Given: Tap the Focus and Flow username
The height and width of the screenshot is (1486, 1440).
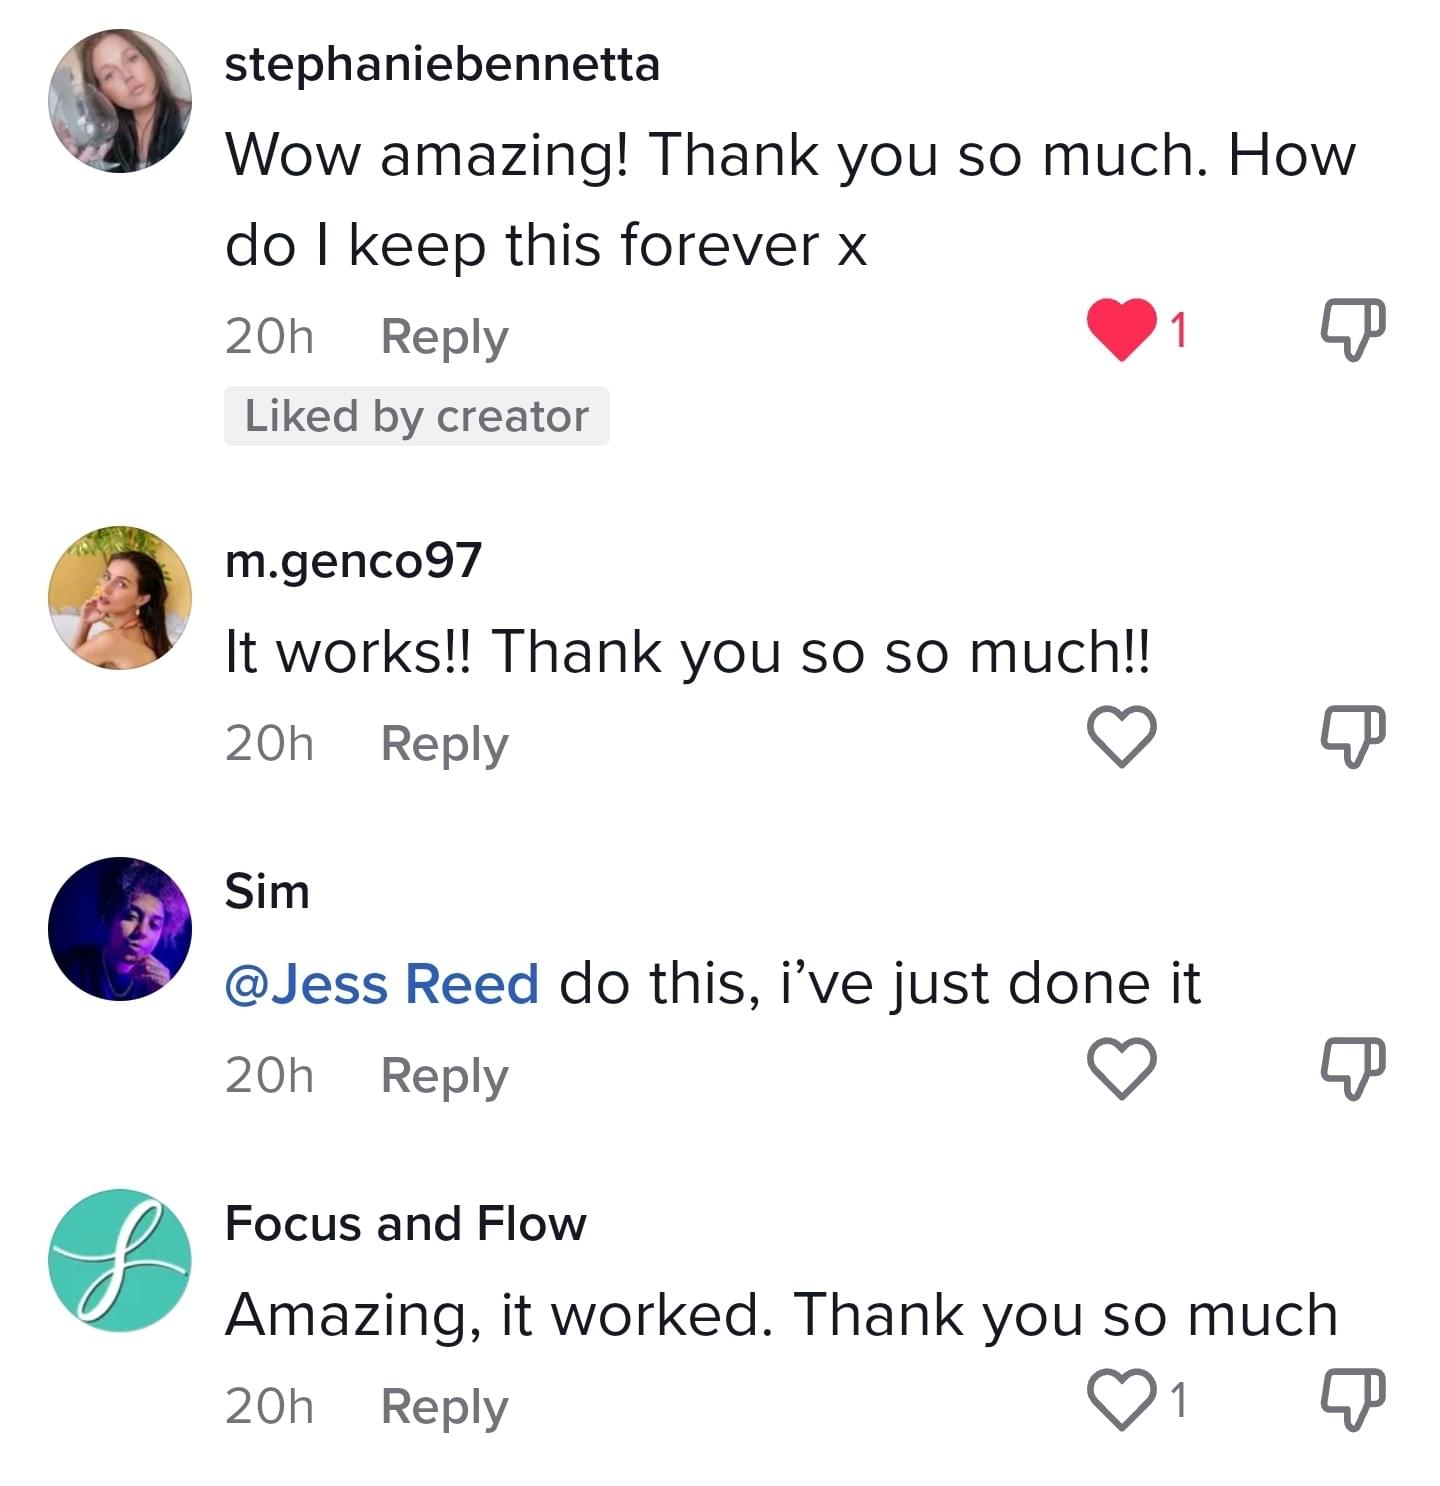Looking at the screenshot, I should 405,1223.
